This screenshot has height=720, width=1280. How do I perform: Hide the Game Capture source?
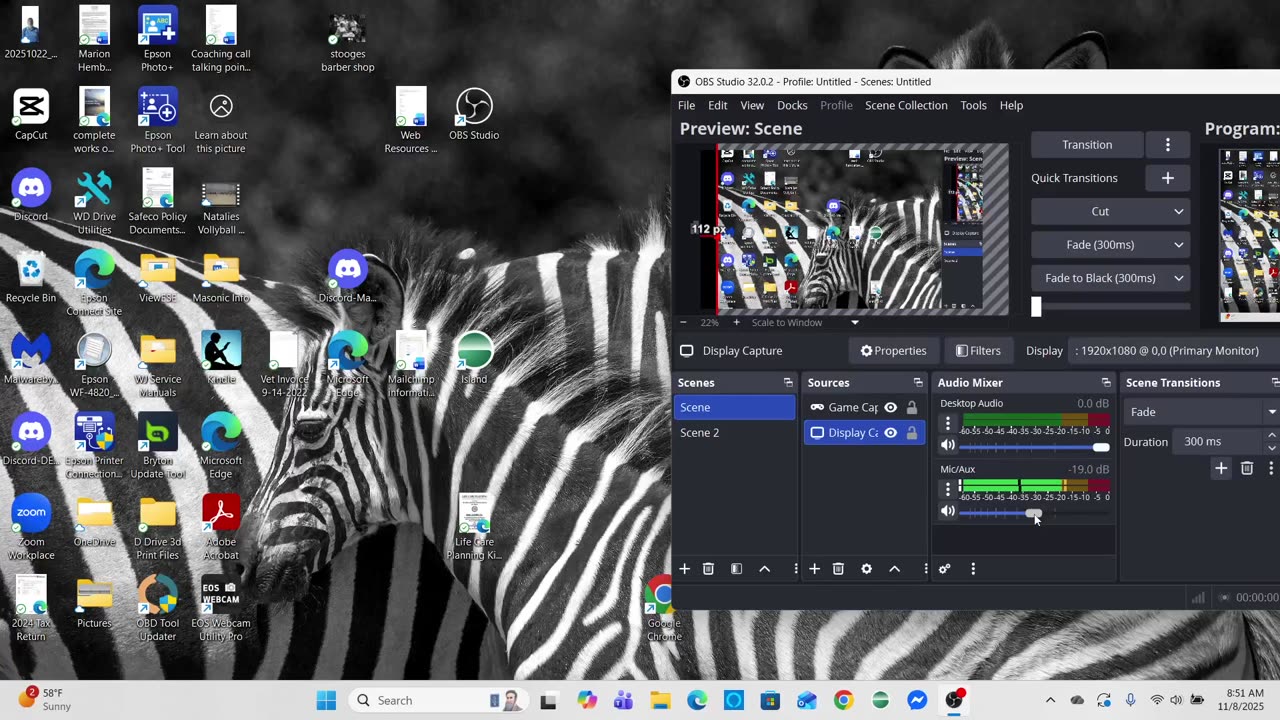[x=890, y=407]
